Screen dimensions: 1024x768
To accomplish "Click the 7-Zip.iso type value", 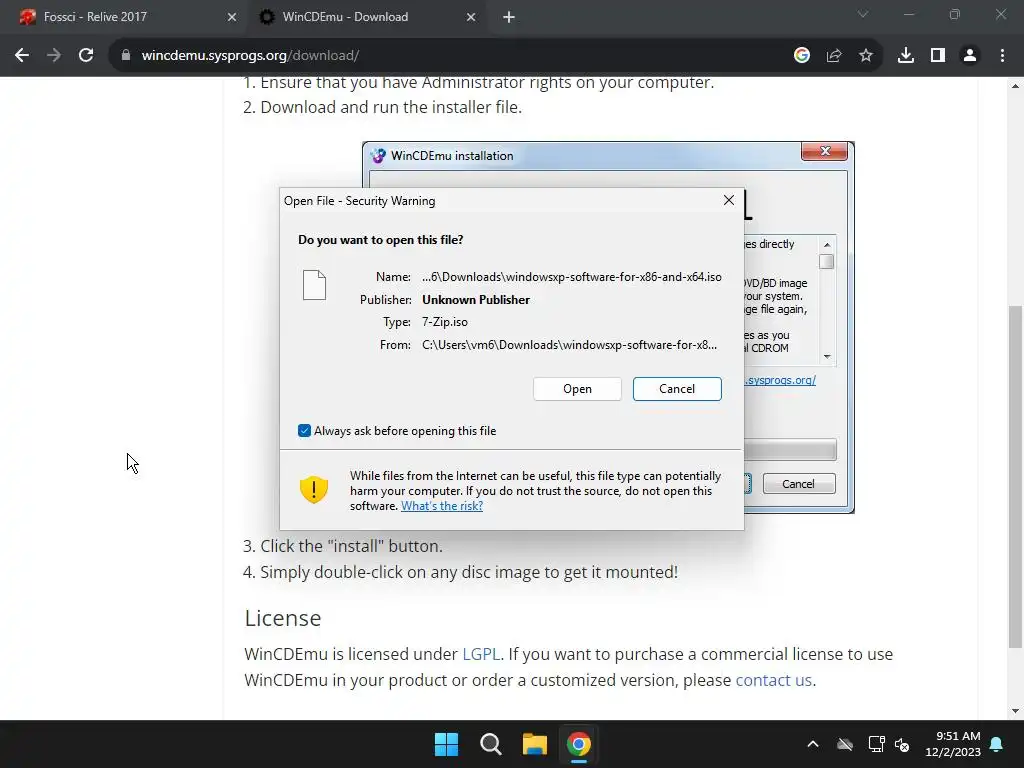I will (445, 322).
